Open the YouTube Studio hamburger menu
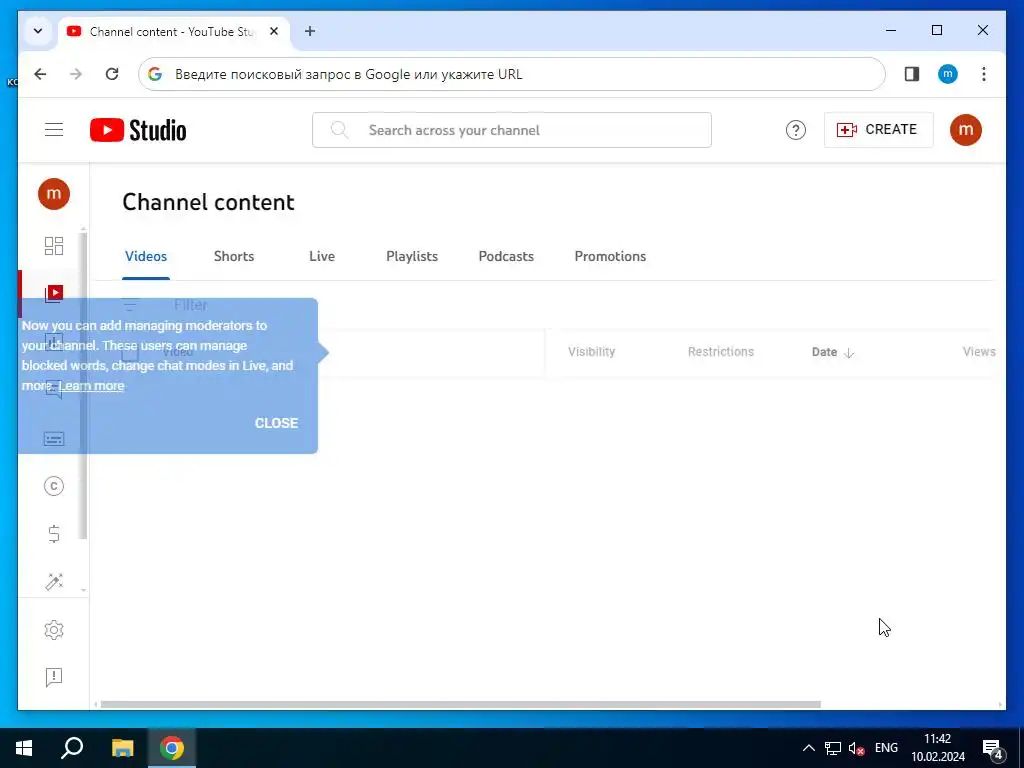 point(54,130)
